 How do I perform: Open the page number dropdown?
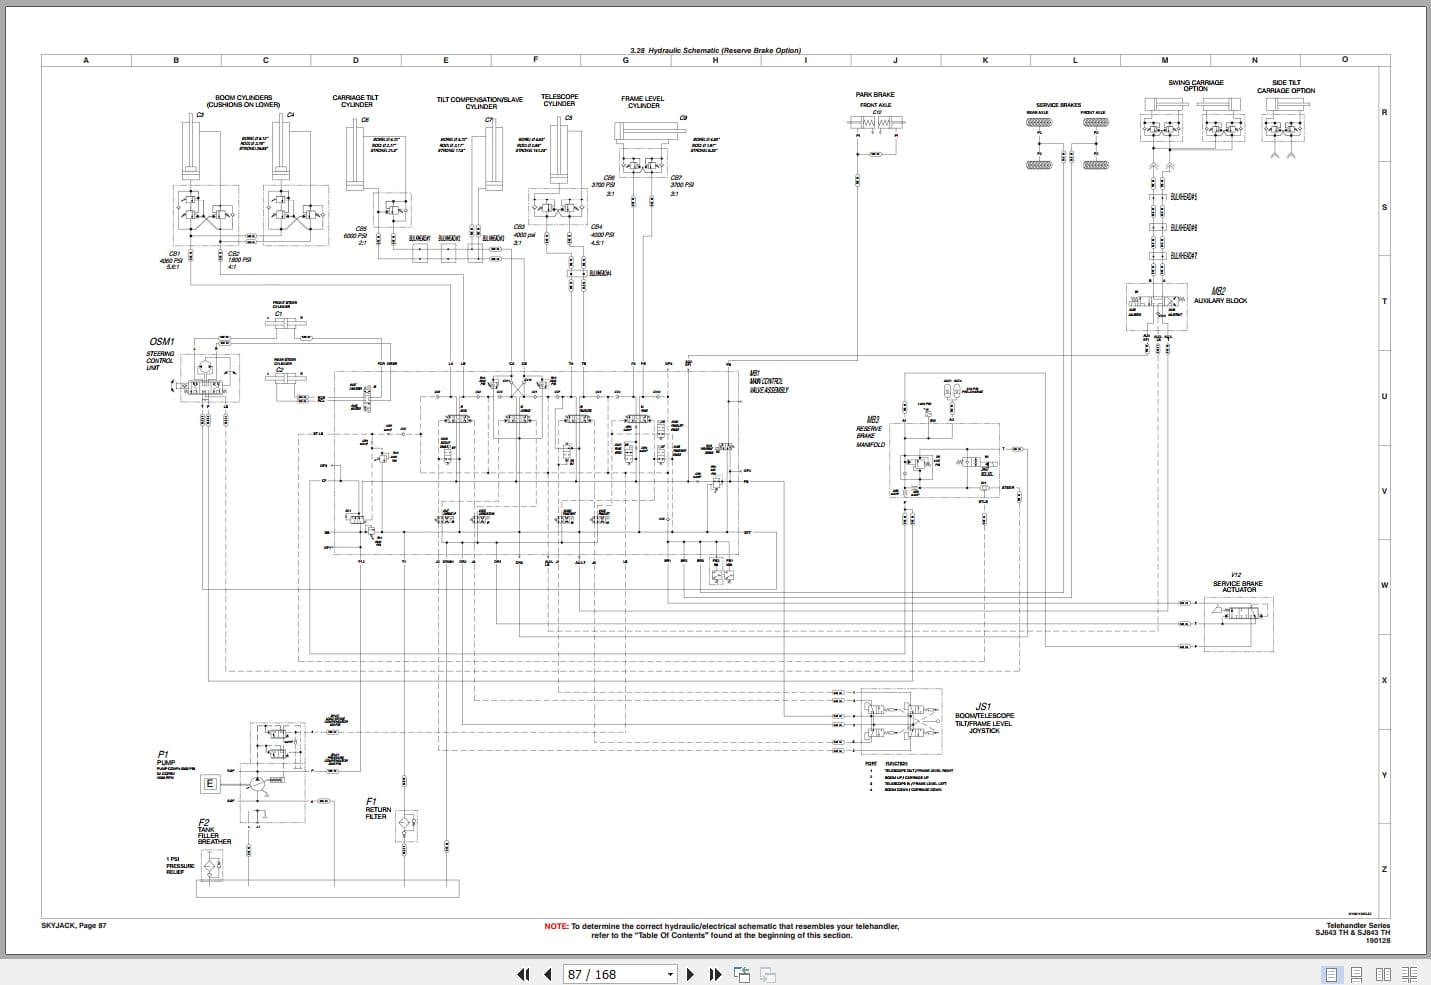click(x=671, y=974)
